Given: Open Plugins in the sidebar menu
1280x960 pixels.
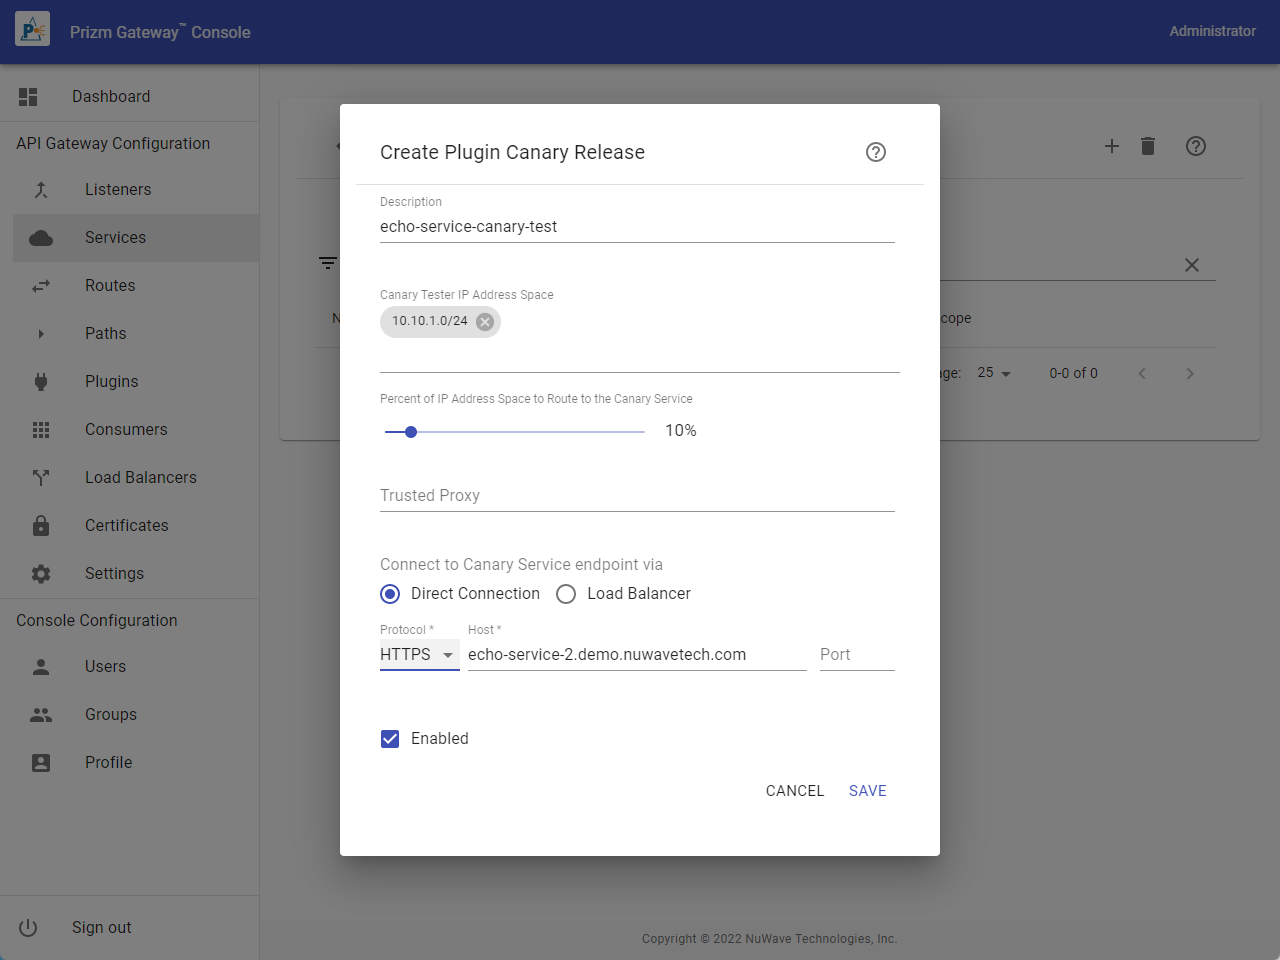Looking at the screenshot, I should coord(111,381).
